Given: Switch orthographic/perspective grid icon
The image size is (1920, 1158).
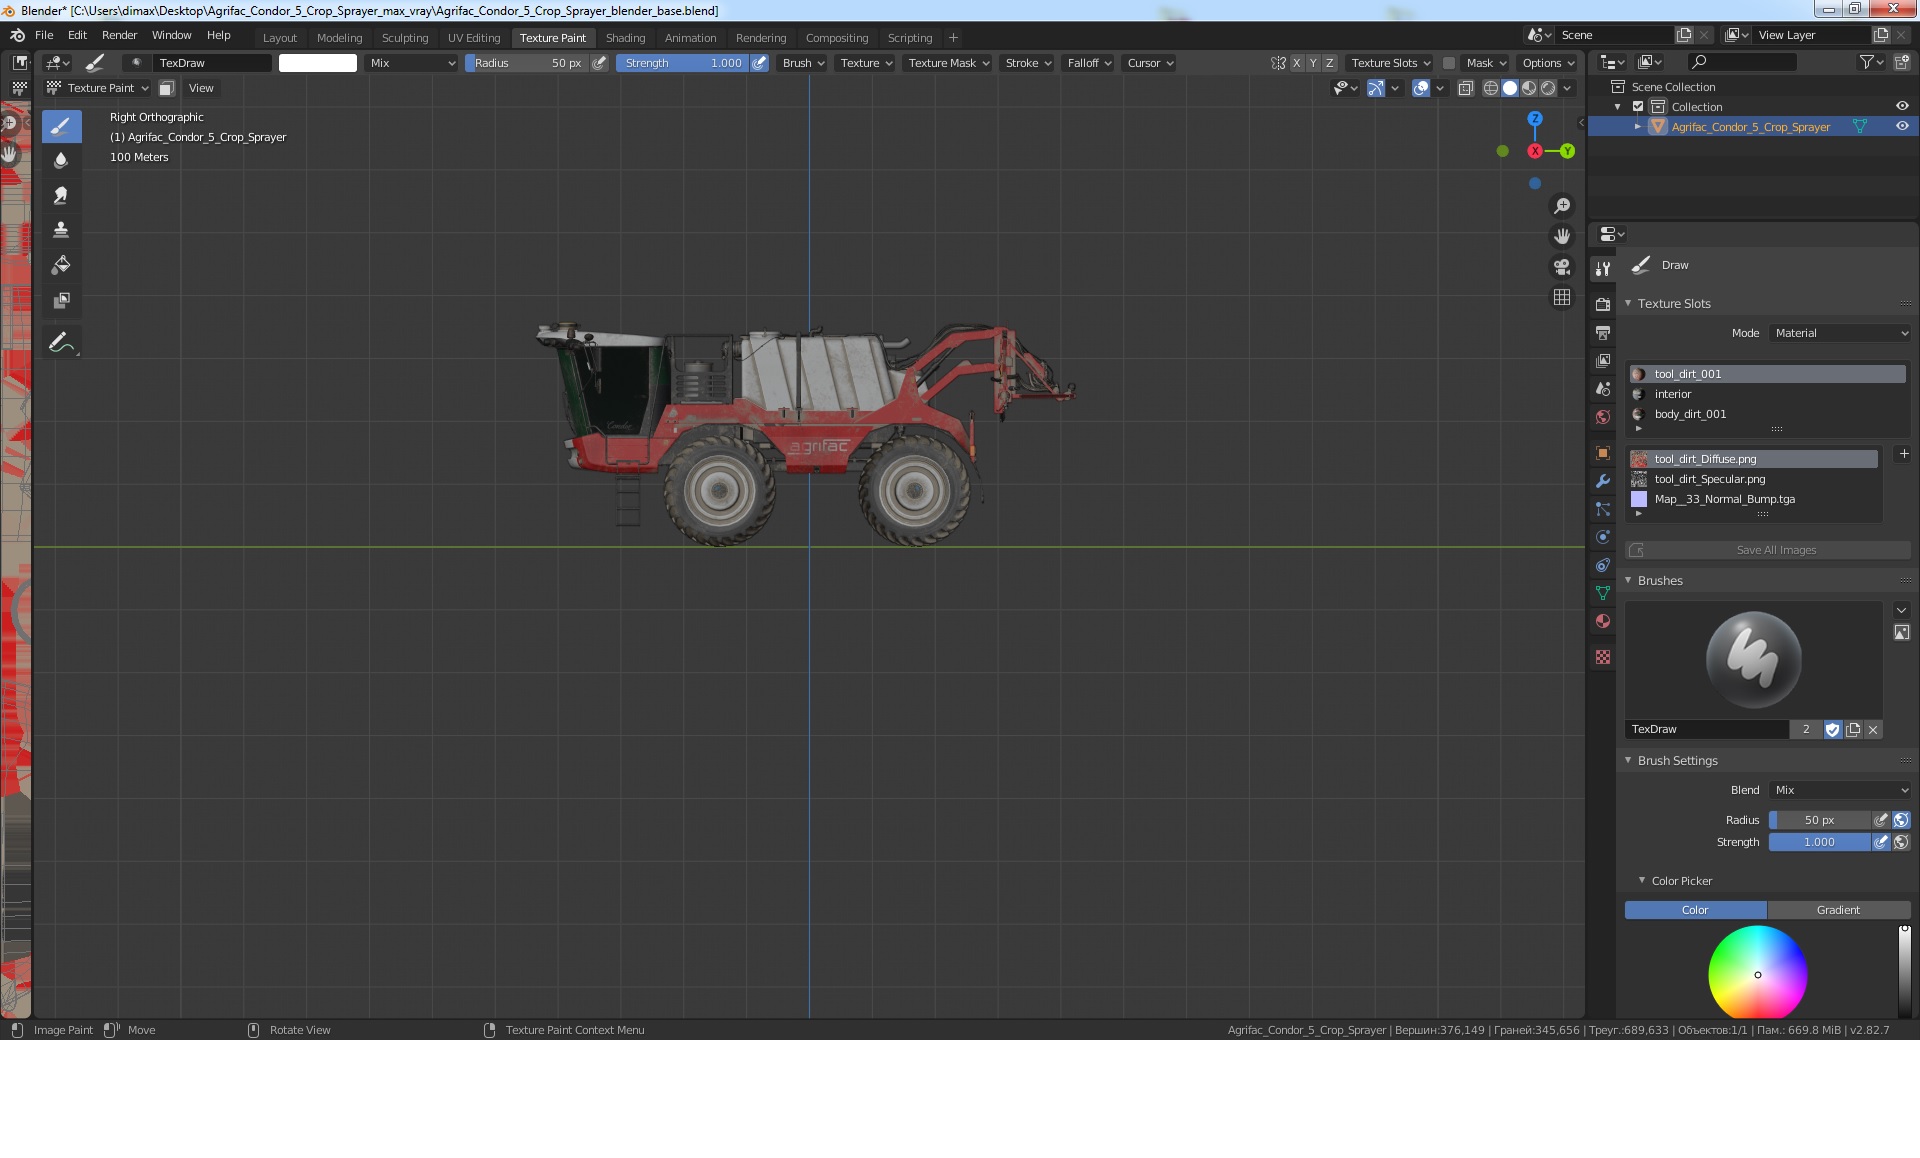Looking at the screenshot, I should click(1561, 298).
